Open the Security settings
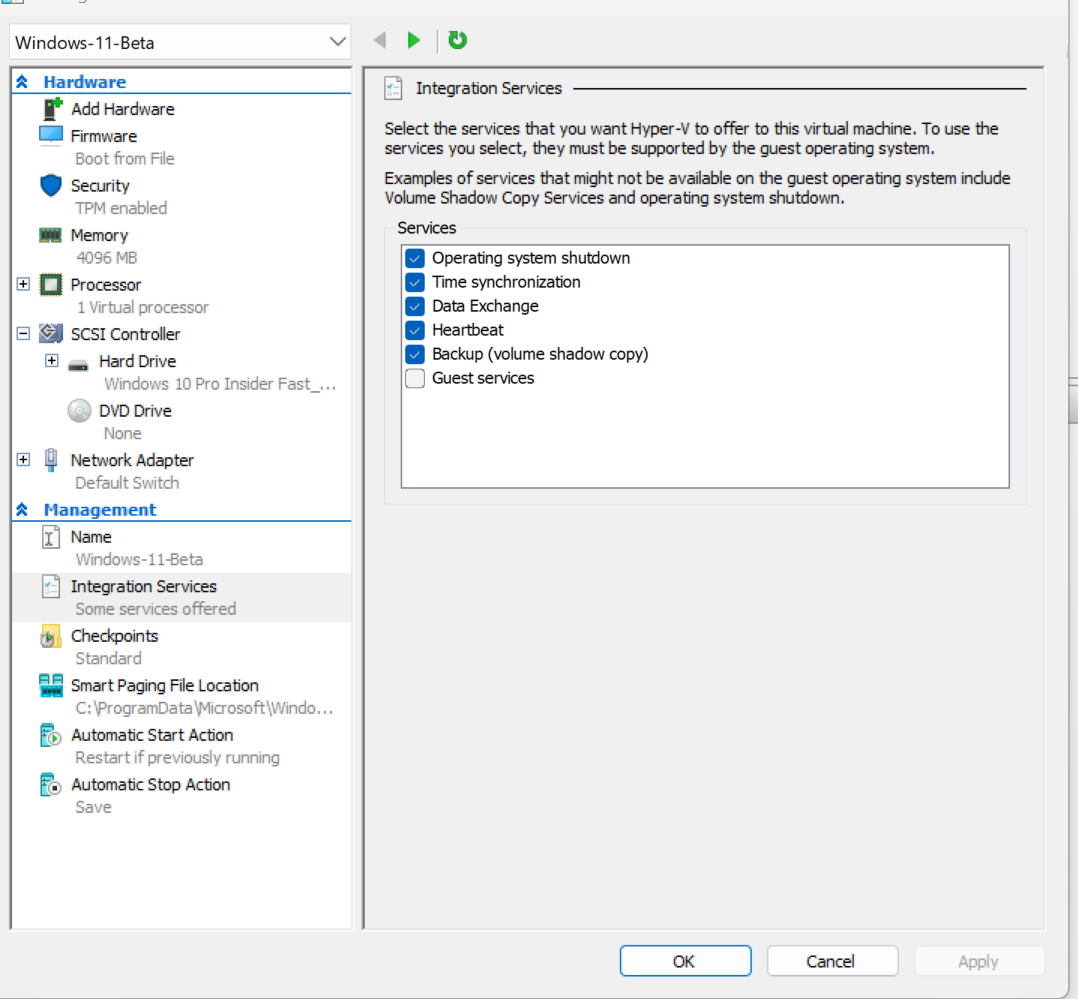 pos(100,186)
